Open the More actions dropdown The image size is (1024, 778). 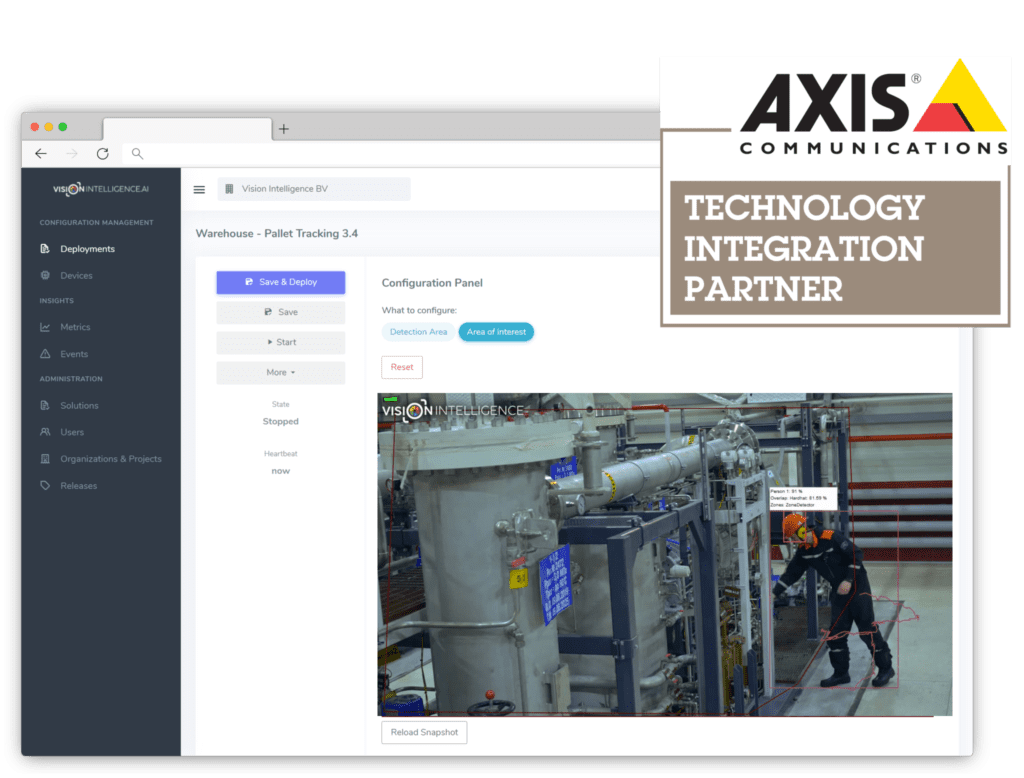280,371
